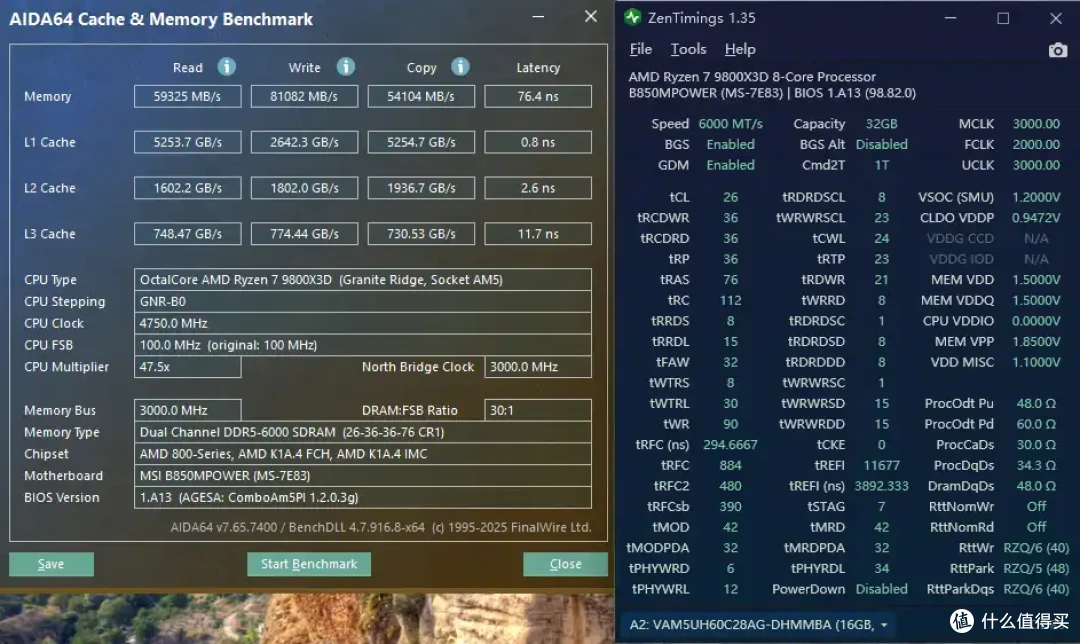Click the Memory Bus 3000.0 MHz field

[187, 411]
